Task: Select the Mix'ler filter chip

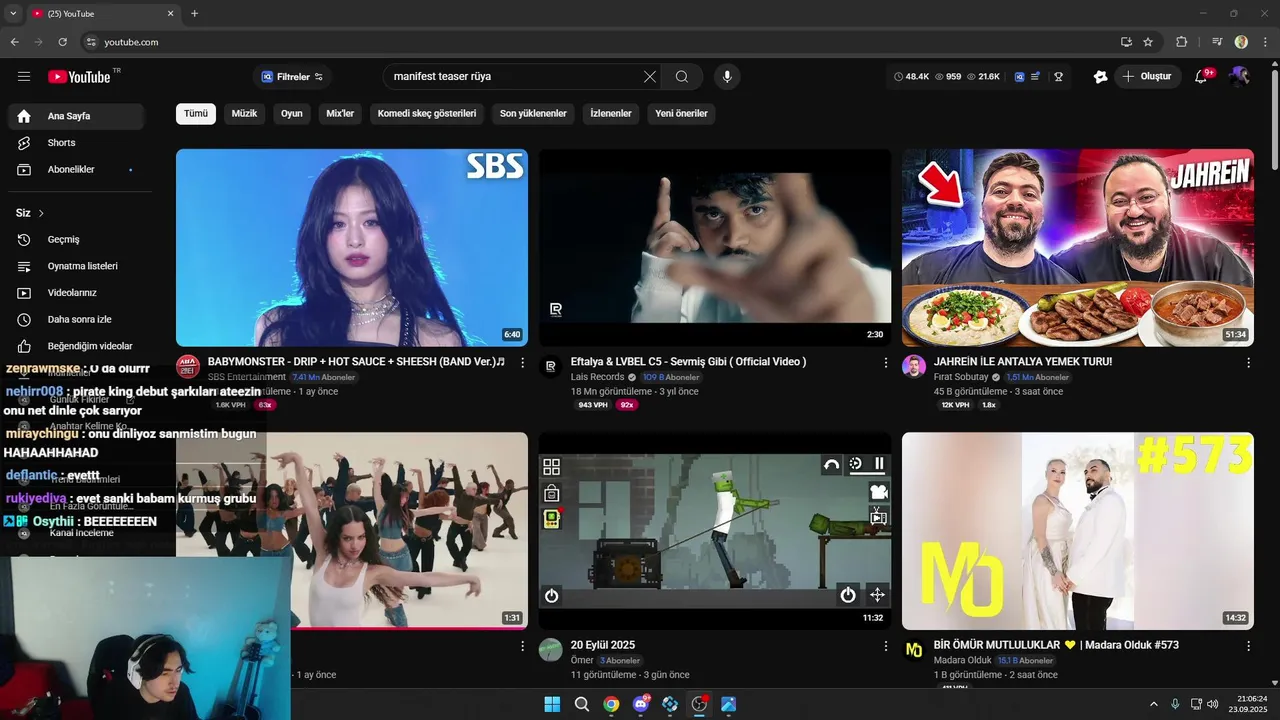Action: (340, 114)
